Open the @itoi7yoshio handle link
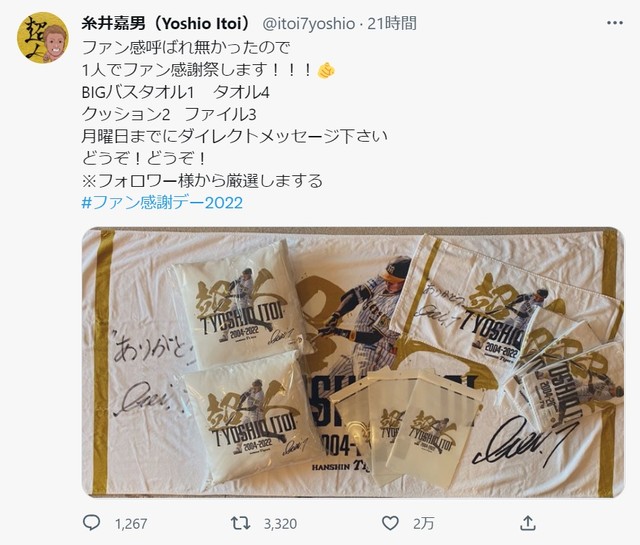Viewport: 640px width, 545px height. (x=309, y=24)
